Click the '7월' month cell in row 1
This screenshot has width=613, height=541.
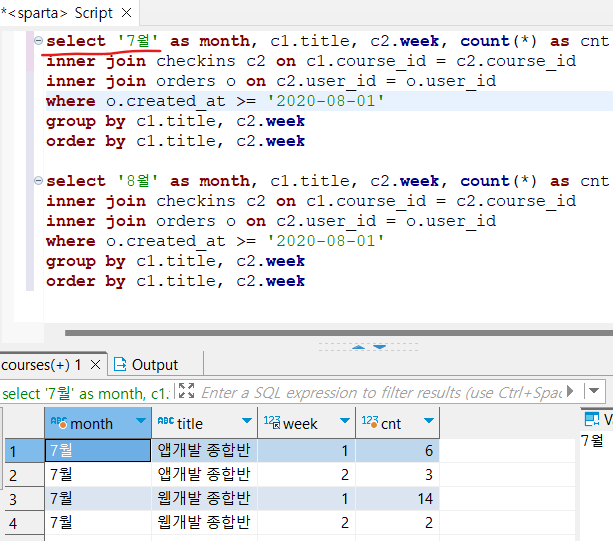(98, 450)
